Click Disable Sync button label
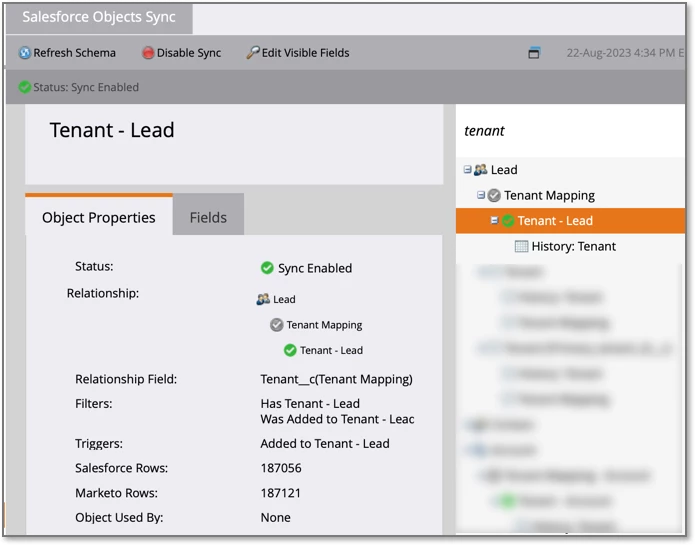This screenshot has width=695, height=545. [189, 53]
